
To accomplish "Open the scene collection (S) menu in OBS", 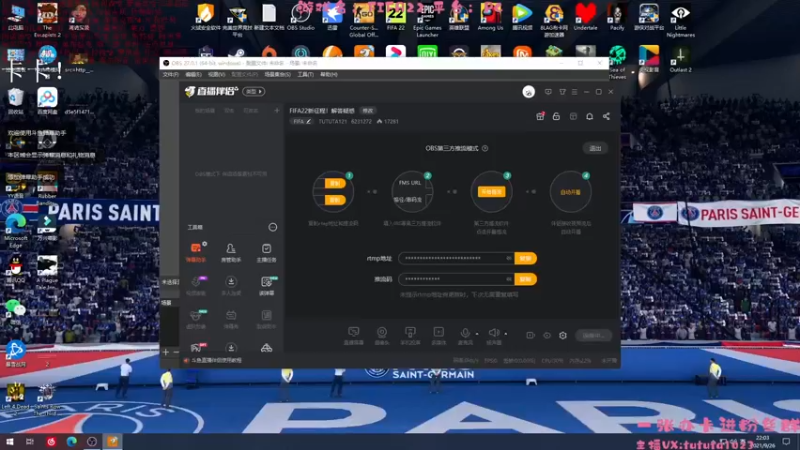I will coord(278,74).
